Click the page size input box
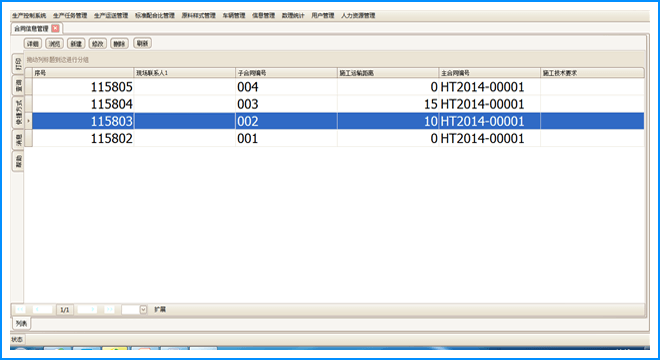Screen dimensions: 660x360 coord(130,309)
